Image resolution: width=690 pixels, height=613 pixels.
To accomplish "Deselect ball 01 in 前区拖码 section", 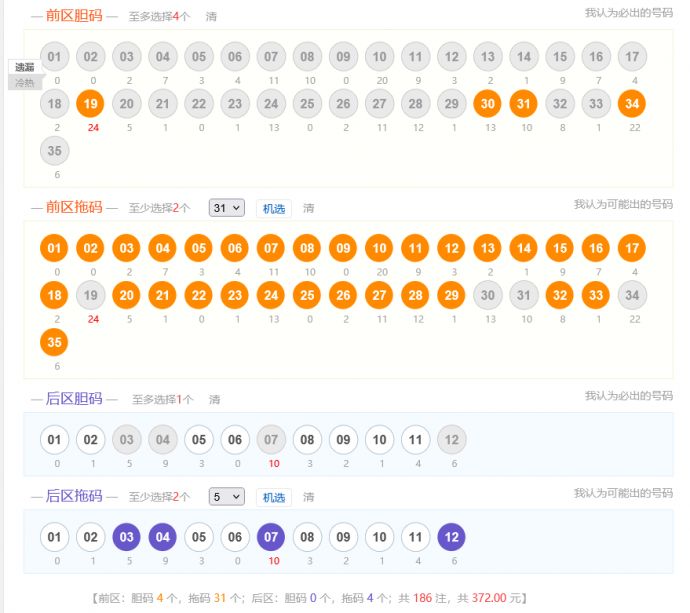I will click(55, 248).
